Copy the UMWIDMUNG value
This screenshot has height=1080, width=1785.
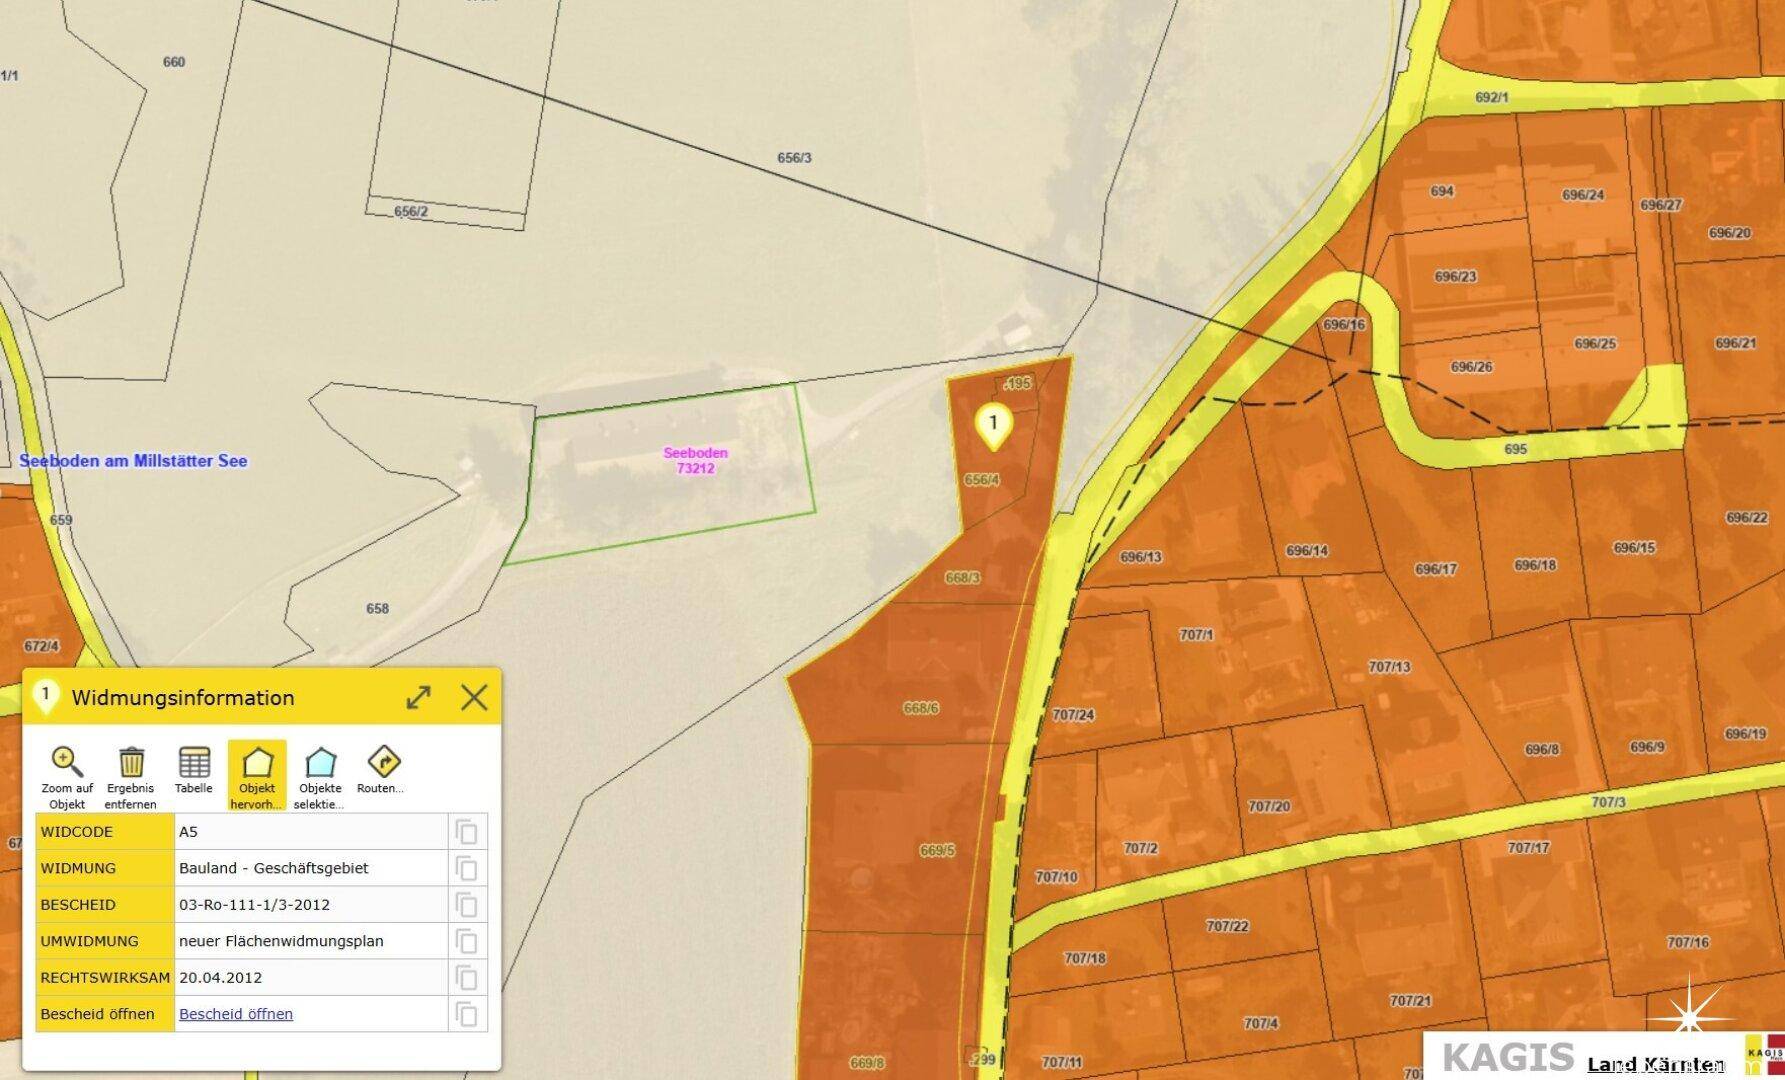[467, 941]
